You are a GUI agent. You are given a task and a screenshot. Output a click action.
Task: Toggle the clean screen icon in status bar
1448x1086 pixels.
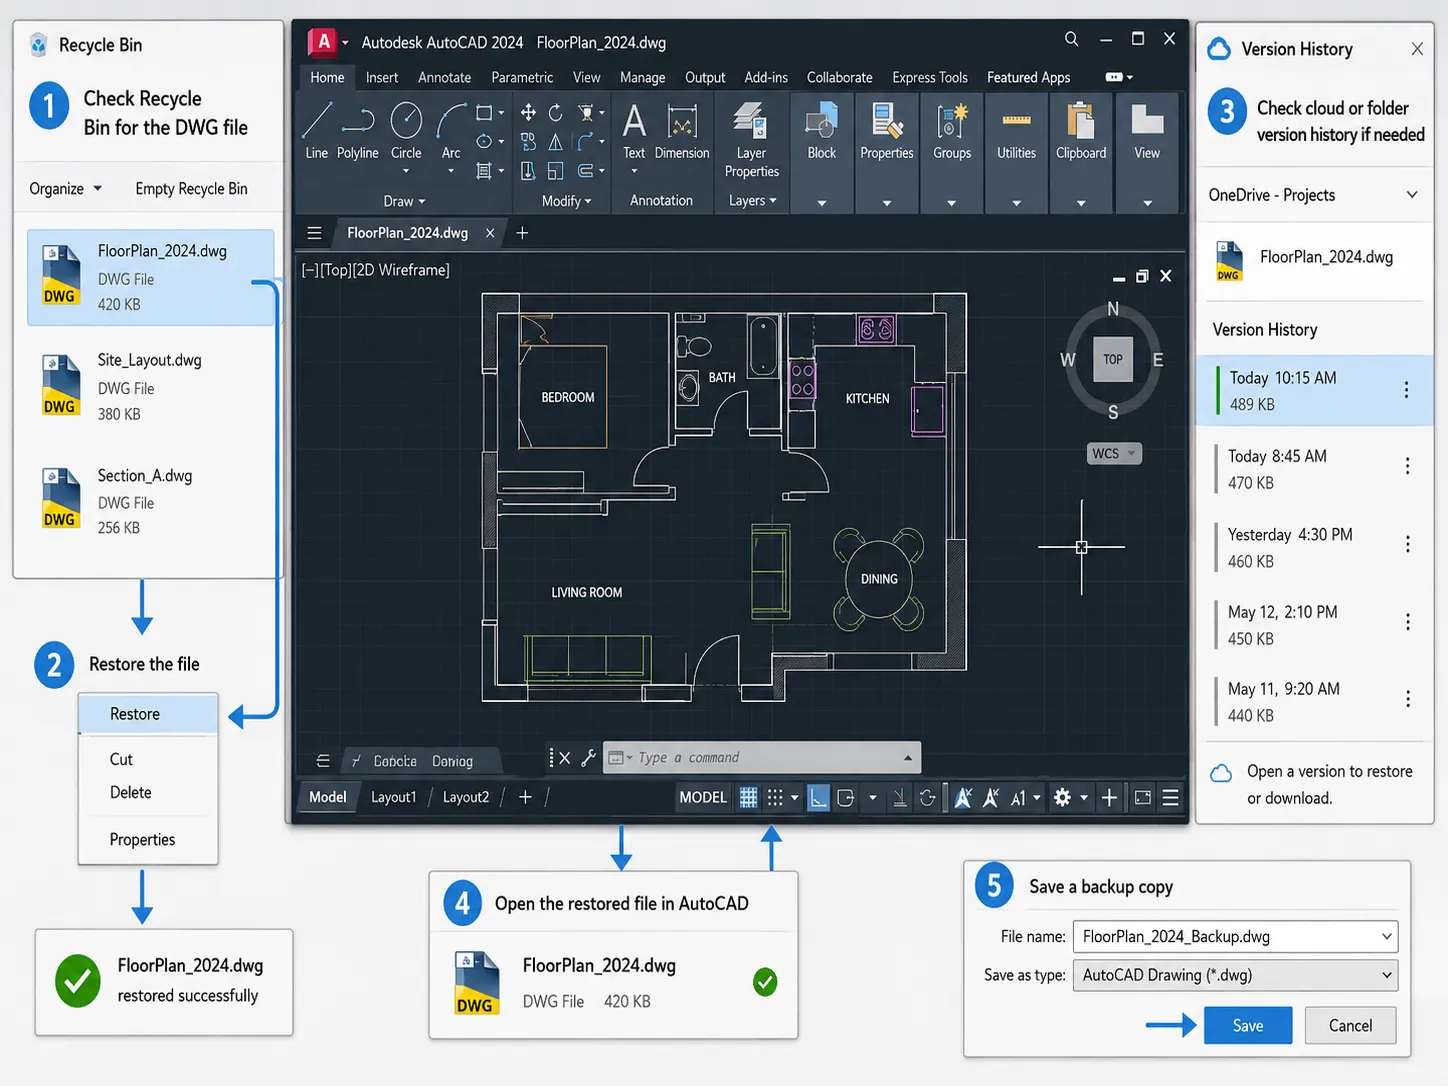click(x=1143, y=797)
